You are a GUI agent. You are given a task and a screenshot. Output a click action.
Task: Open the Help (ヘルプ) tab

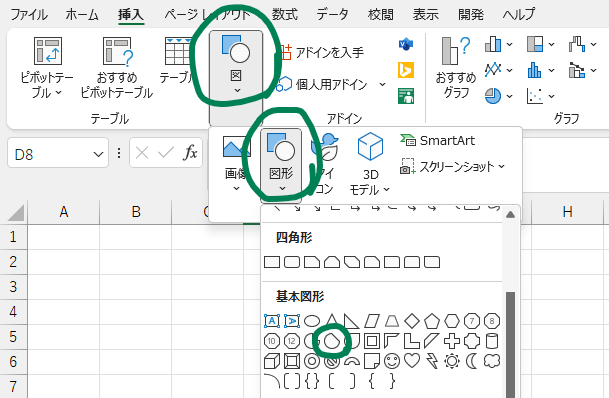[519, 15]
